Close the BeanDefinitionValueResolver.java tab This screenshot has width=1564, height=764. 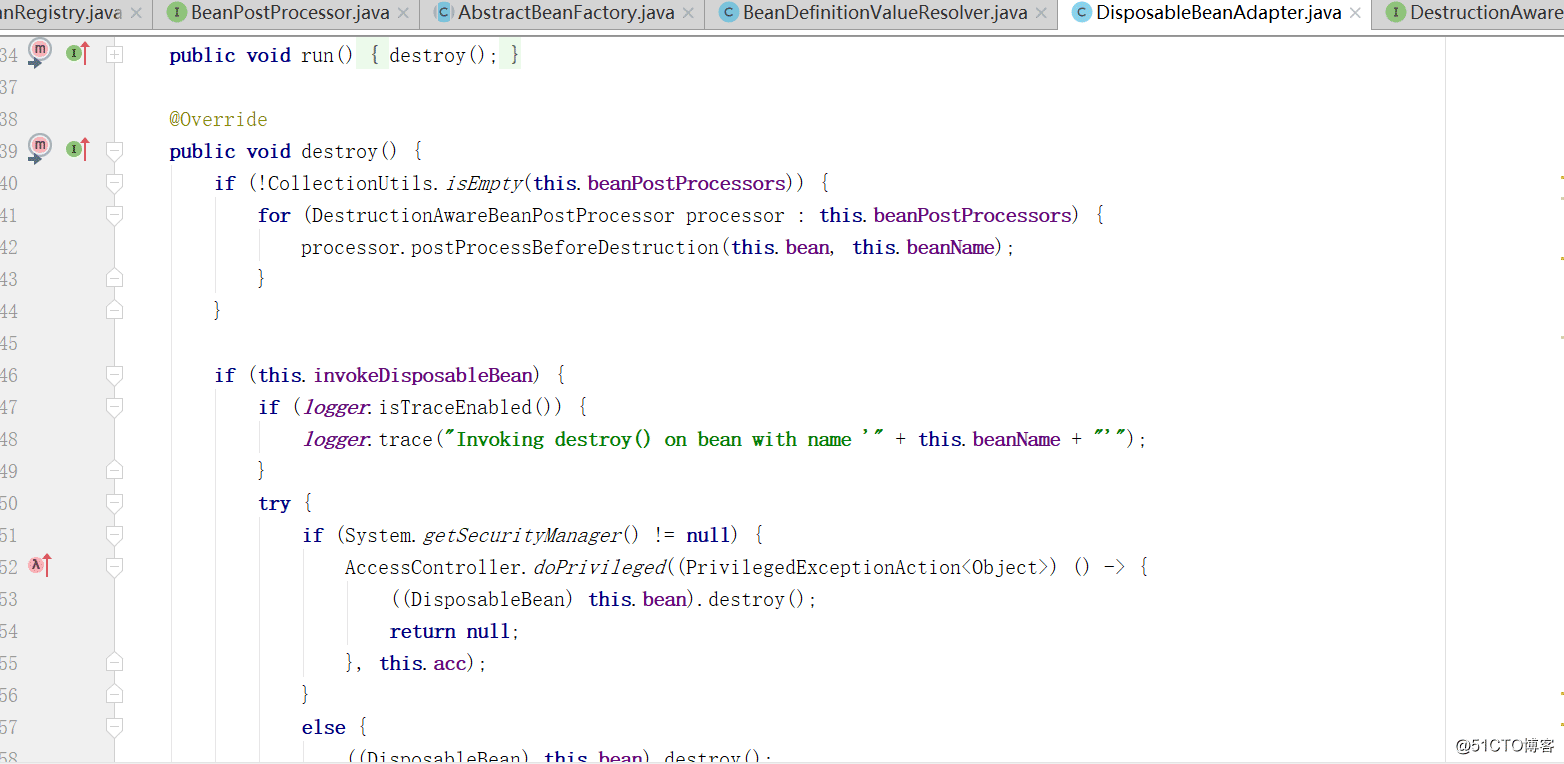point(1041,13)
